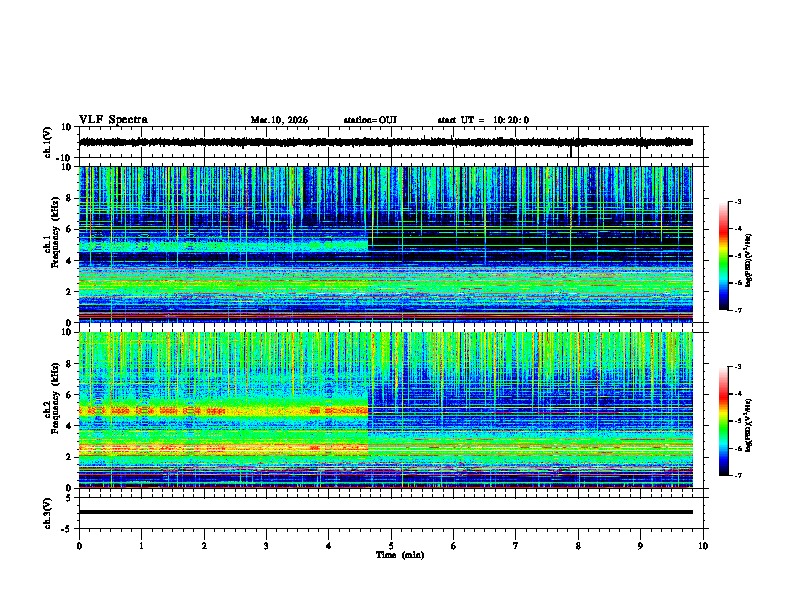Select the log(PSD) label beside ch.2 colorbar

click(748, 425)
